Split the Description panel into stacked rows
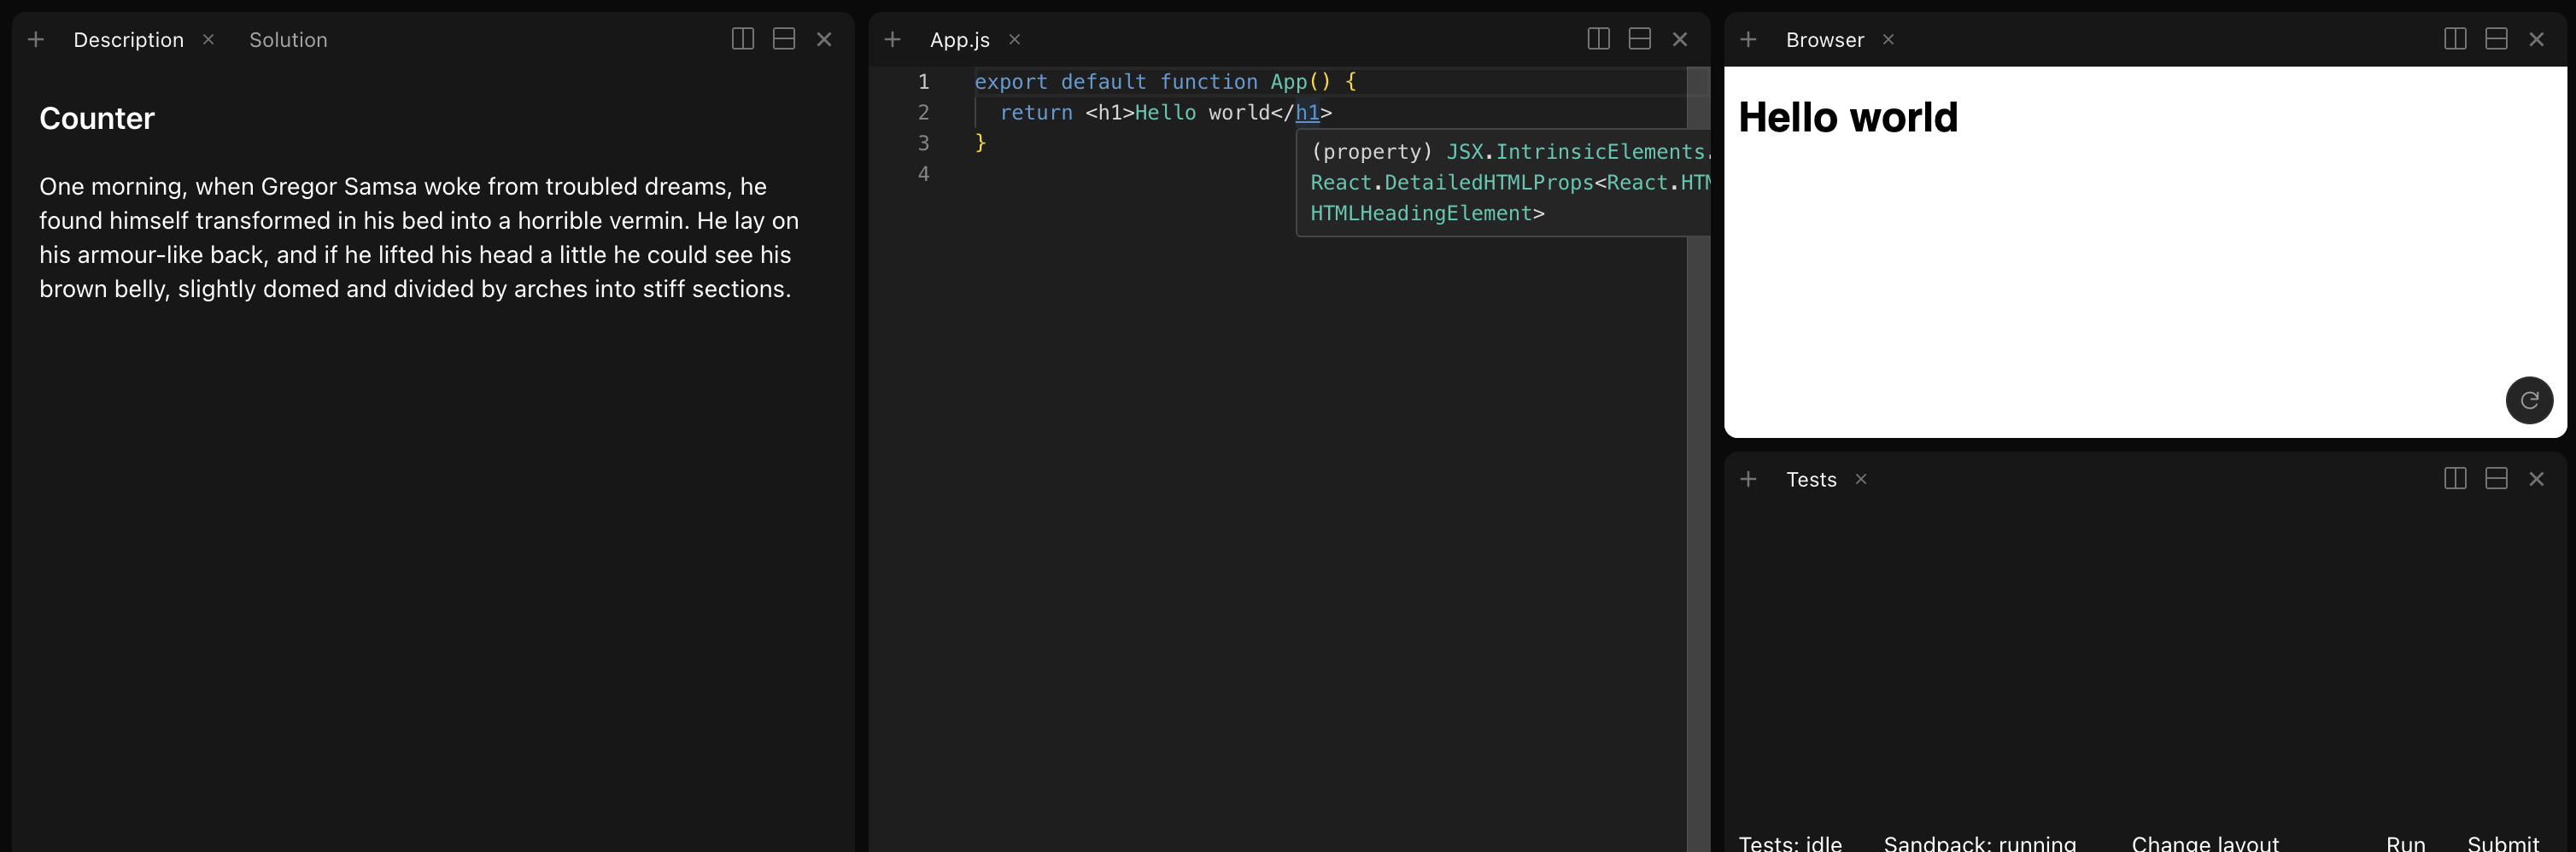The image size is (2576, 852). (x=784, y=39)
